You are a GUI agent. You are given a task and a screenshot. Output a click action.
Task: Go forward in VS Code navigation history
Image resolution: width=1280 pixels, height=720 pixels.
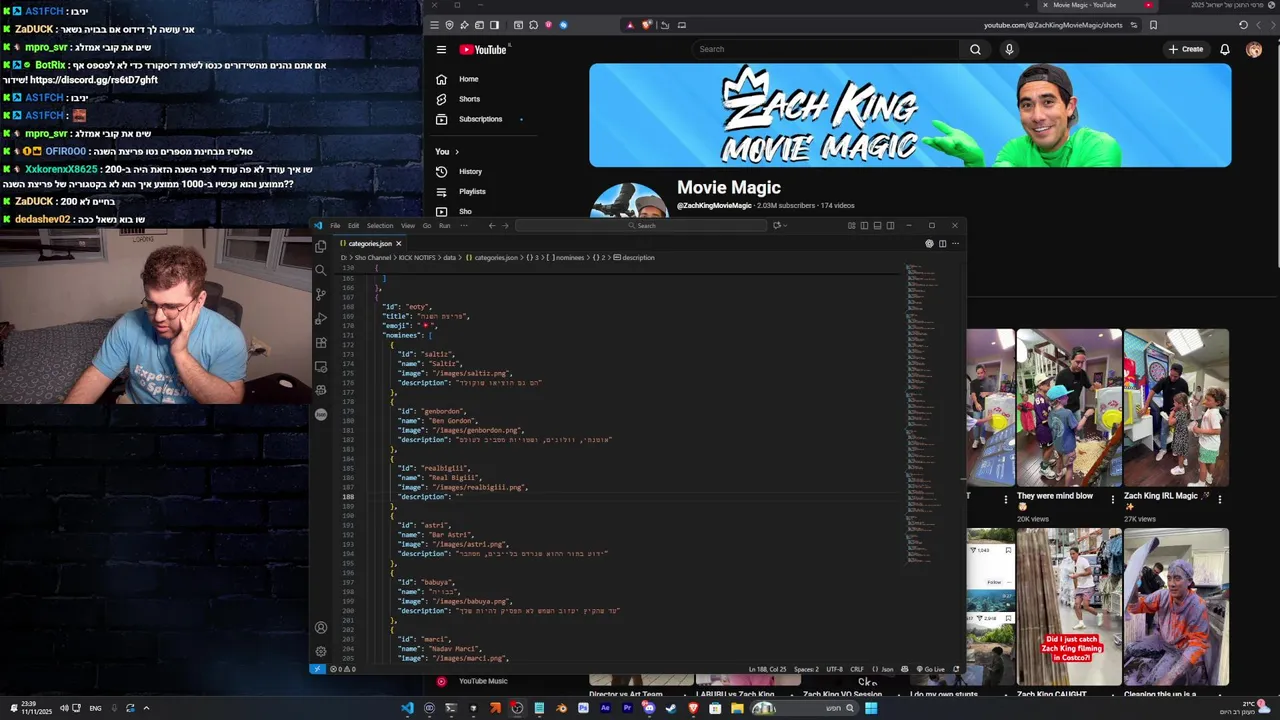coord(505,226)
